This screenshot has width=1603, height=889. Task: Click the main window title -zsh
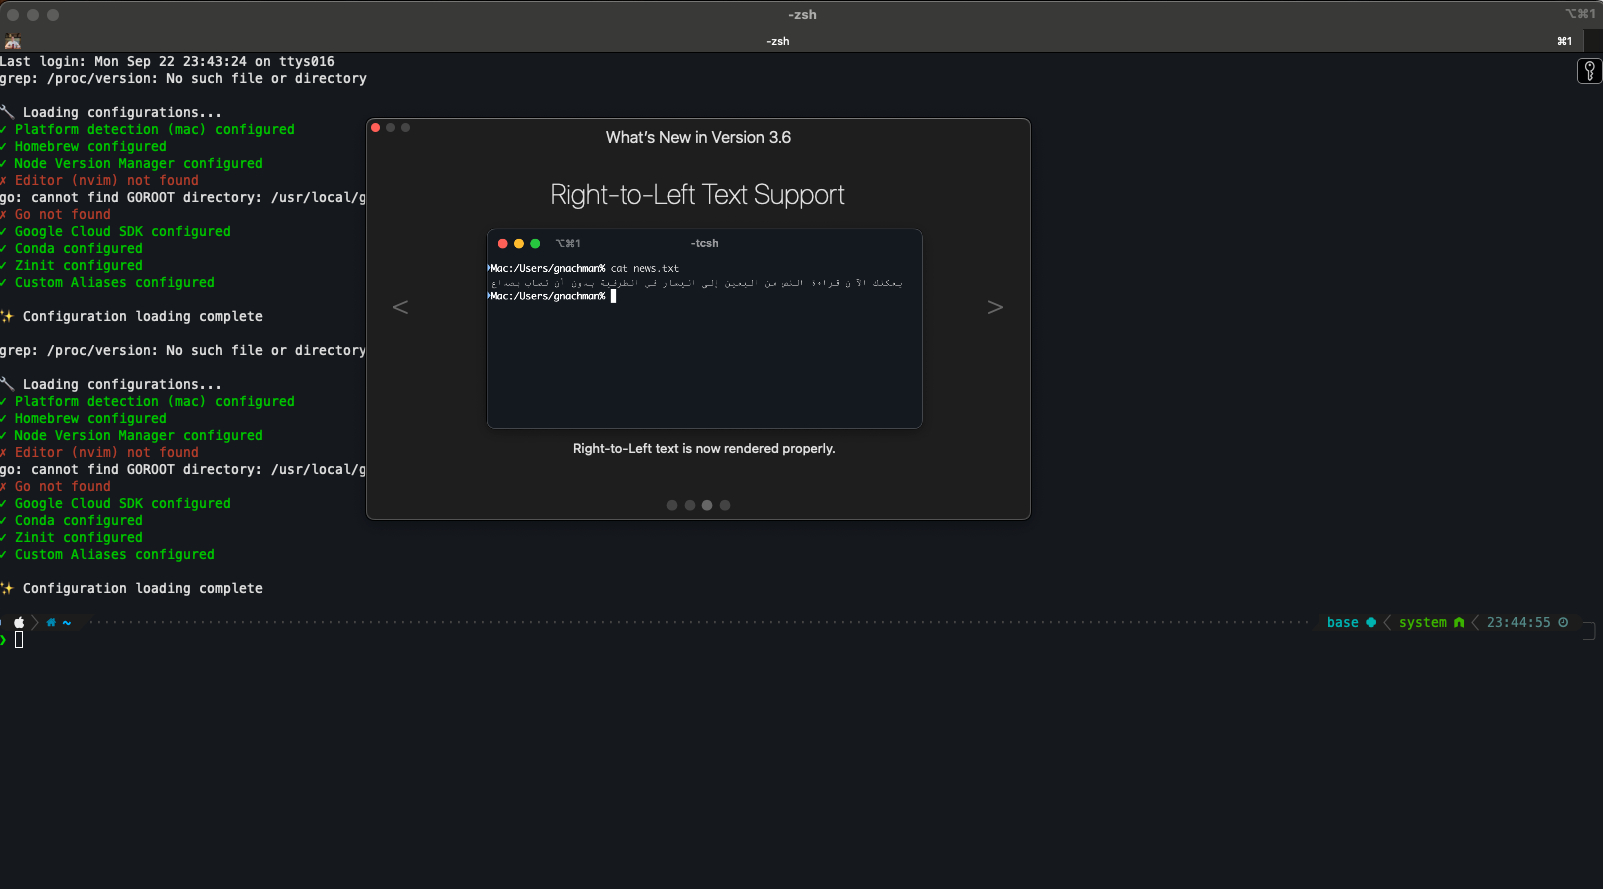[802, 14]
